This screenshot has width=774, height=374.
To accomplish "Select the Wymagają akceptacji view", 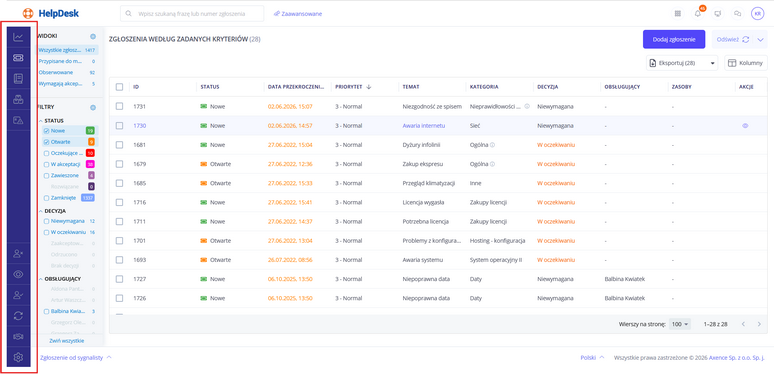I will point(67,84).
